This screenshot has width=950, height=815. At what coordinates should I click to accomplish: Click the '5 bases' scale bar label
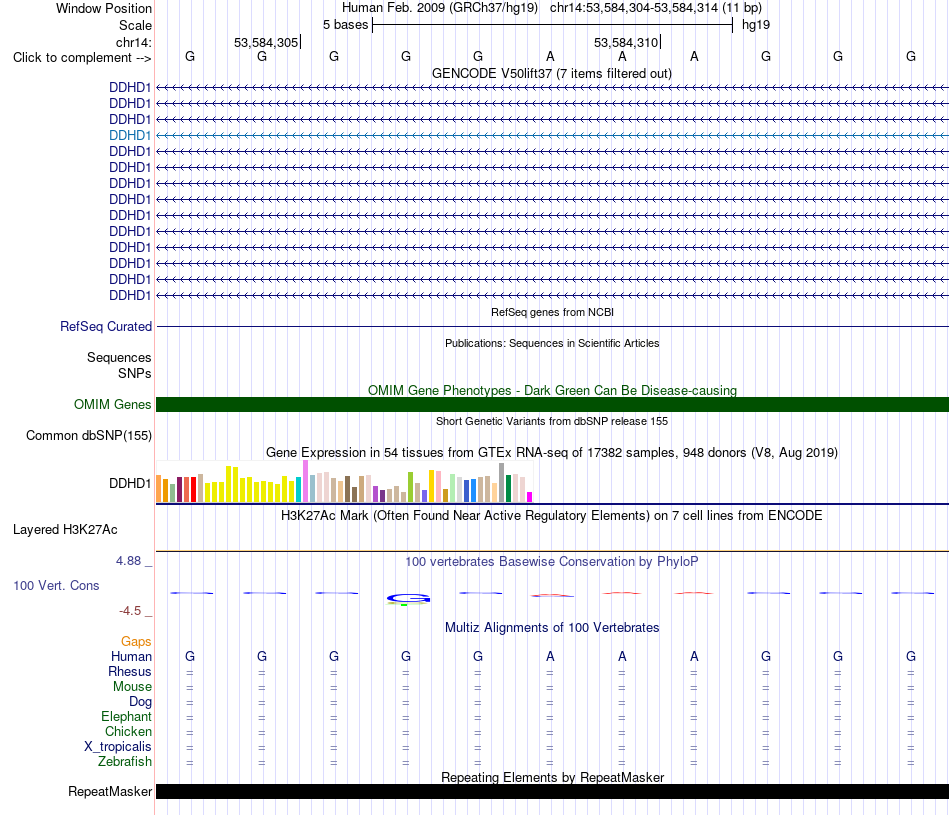345,25
